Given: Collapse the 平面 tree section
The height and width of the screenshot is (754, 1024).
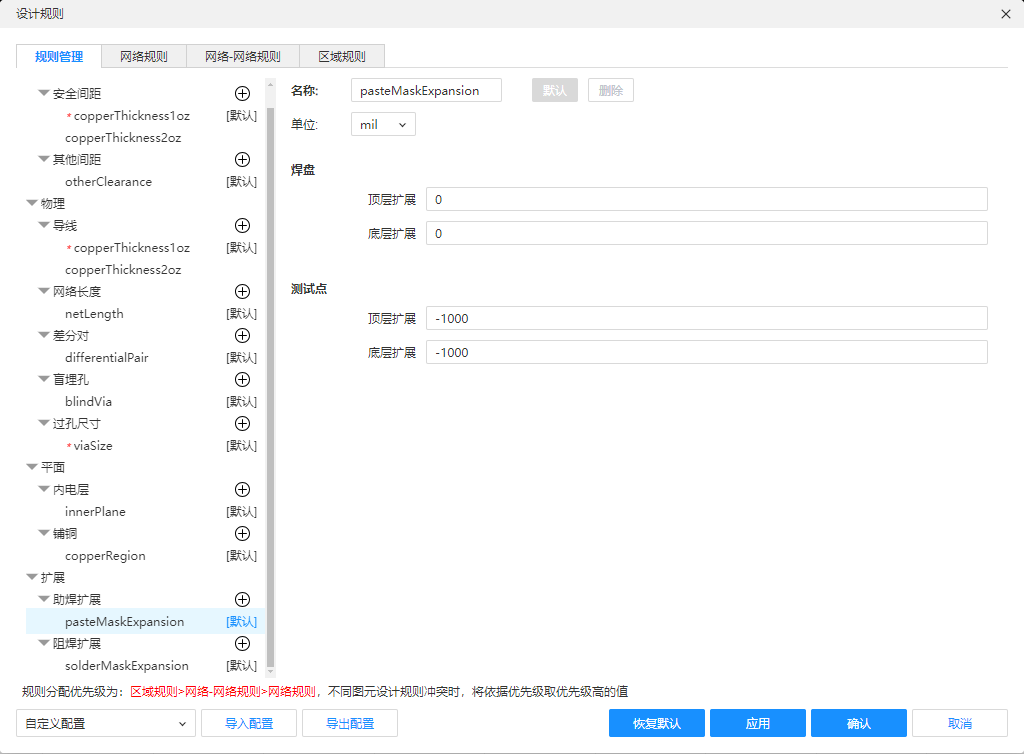Looking at the screenshot, I should pyautogui.click(x=31, y=467).
